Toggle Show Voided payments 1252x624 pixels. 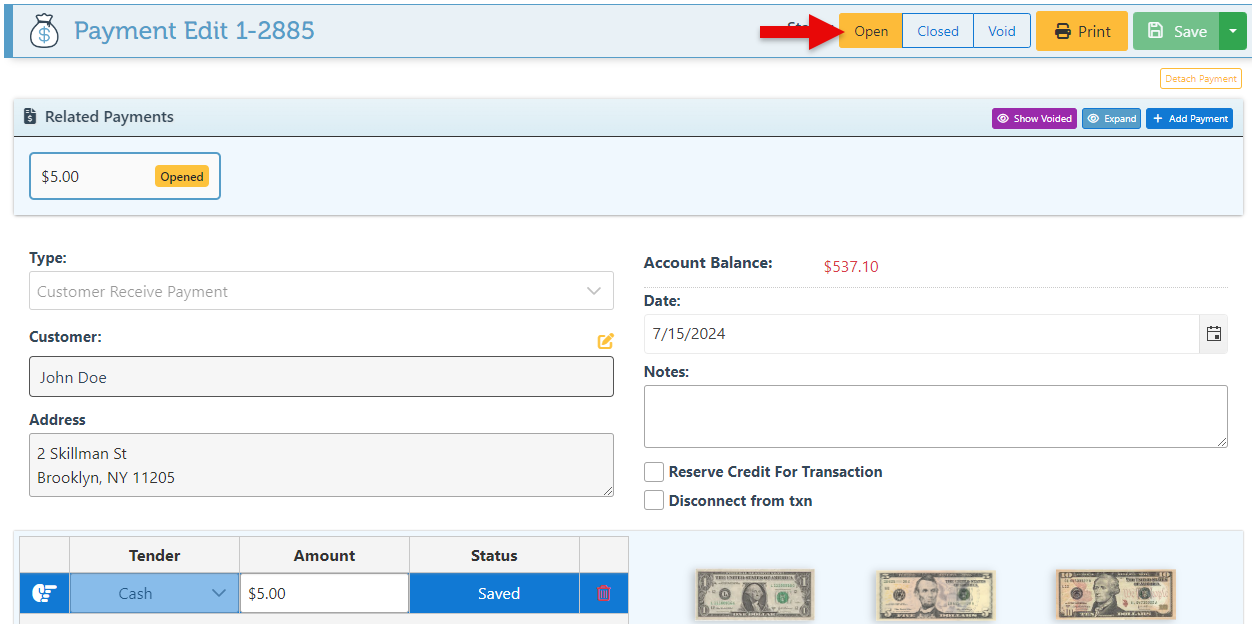tap(1034, 119)
